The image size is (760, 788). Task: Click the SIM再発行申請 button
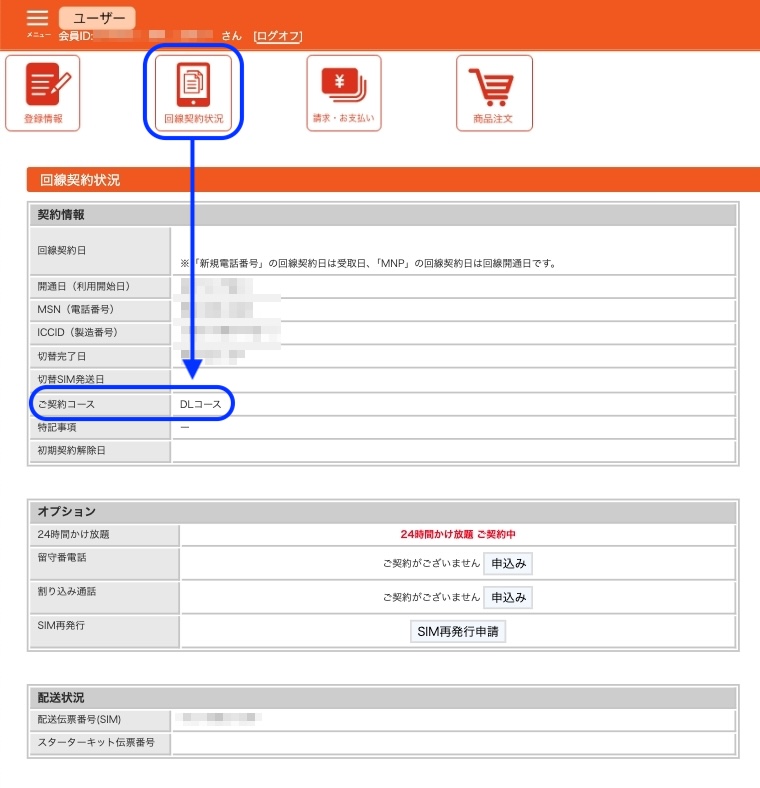click(x=458, y=632)
